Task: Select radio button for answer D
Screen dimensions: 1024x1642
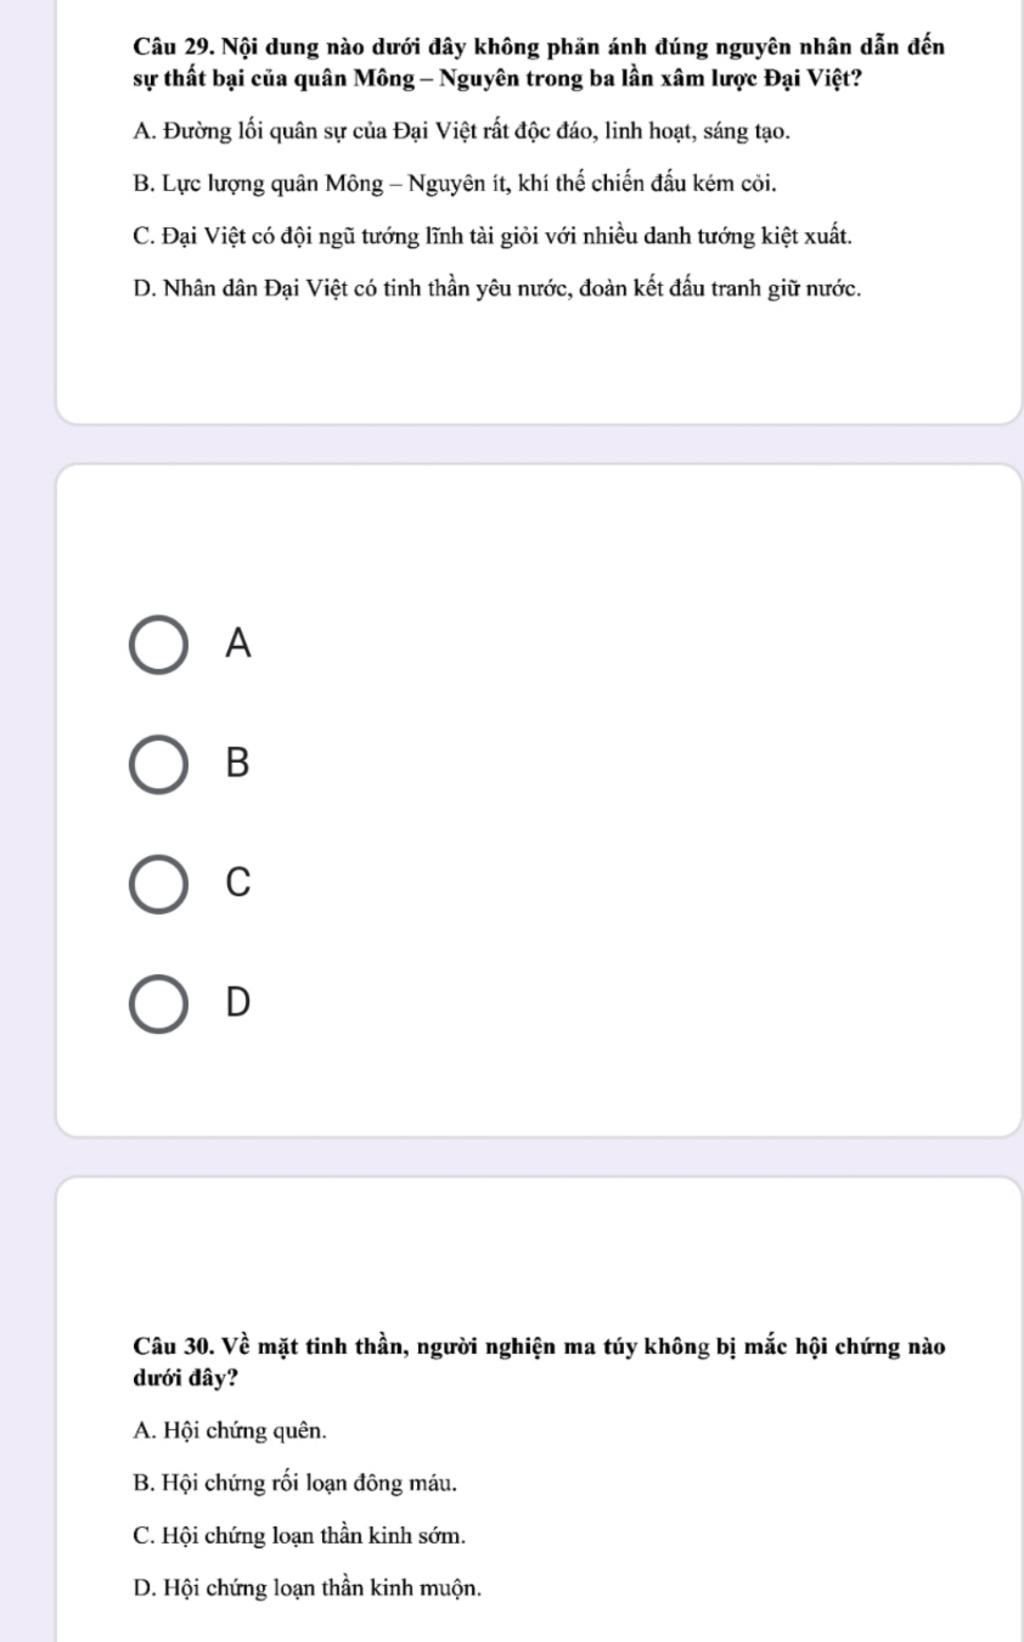Action: [158, 1004]
